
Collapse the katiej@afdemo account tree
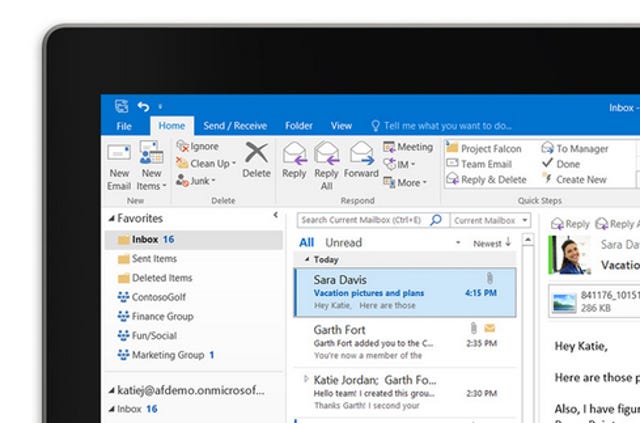pyautogui.click(x=111, y=390)
